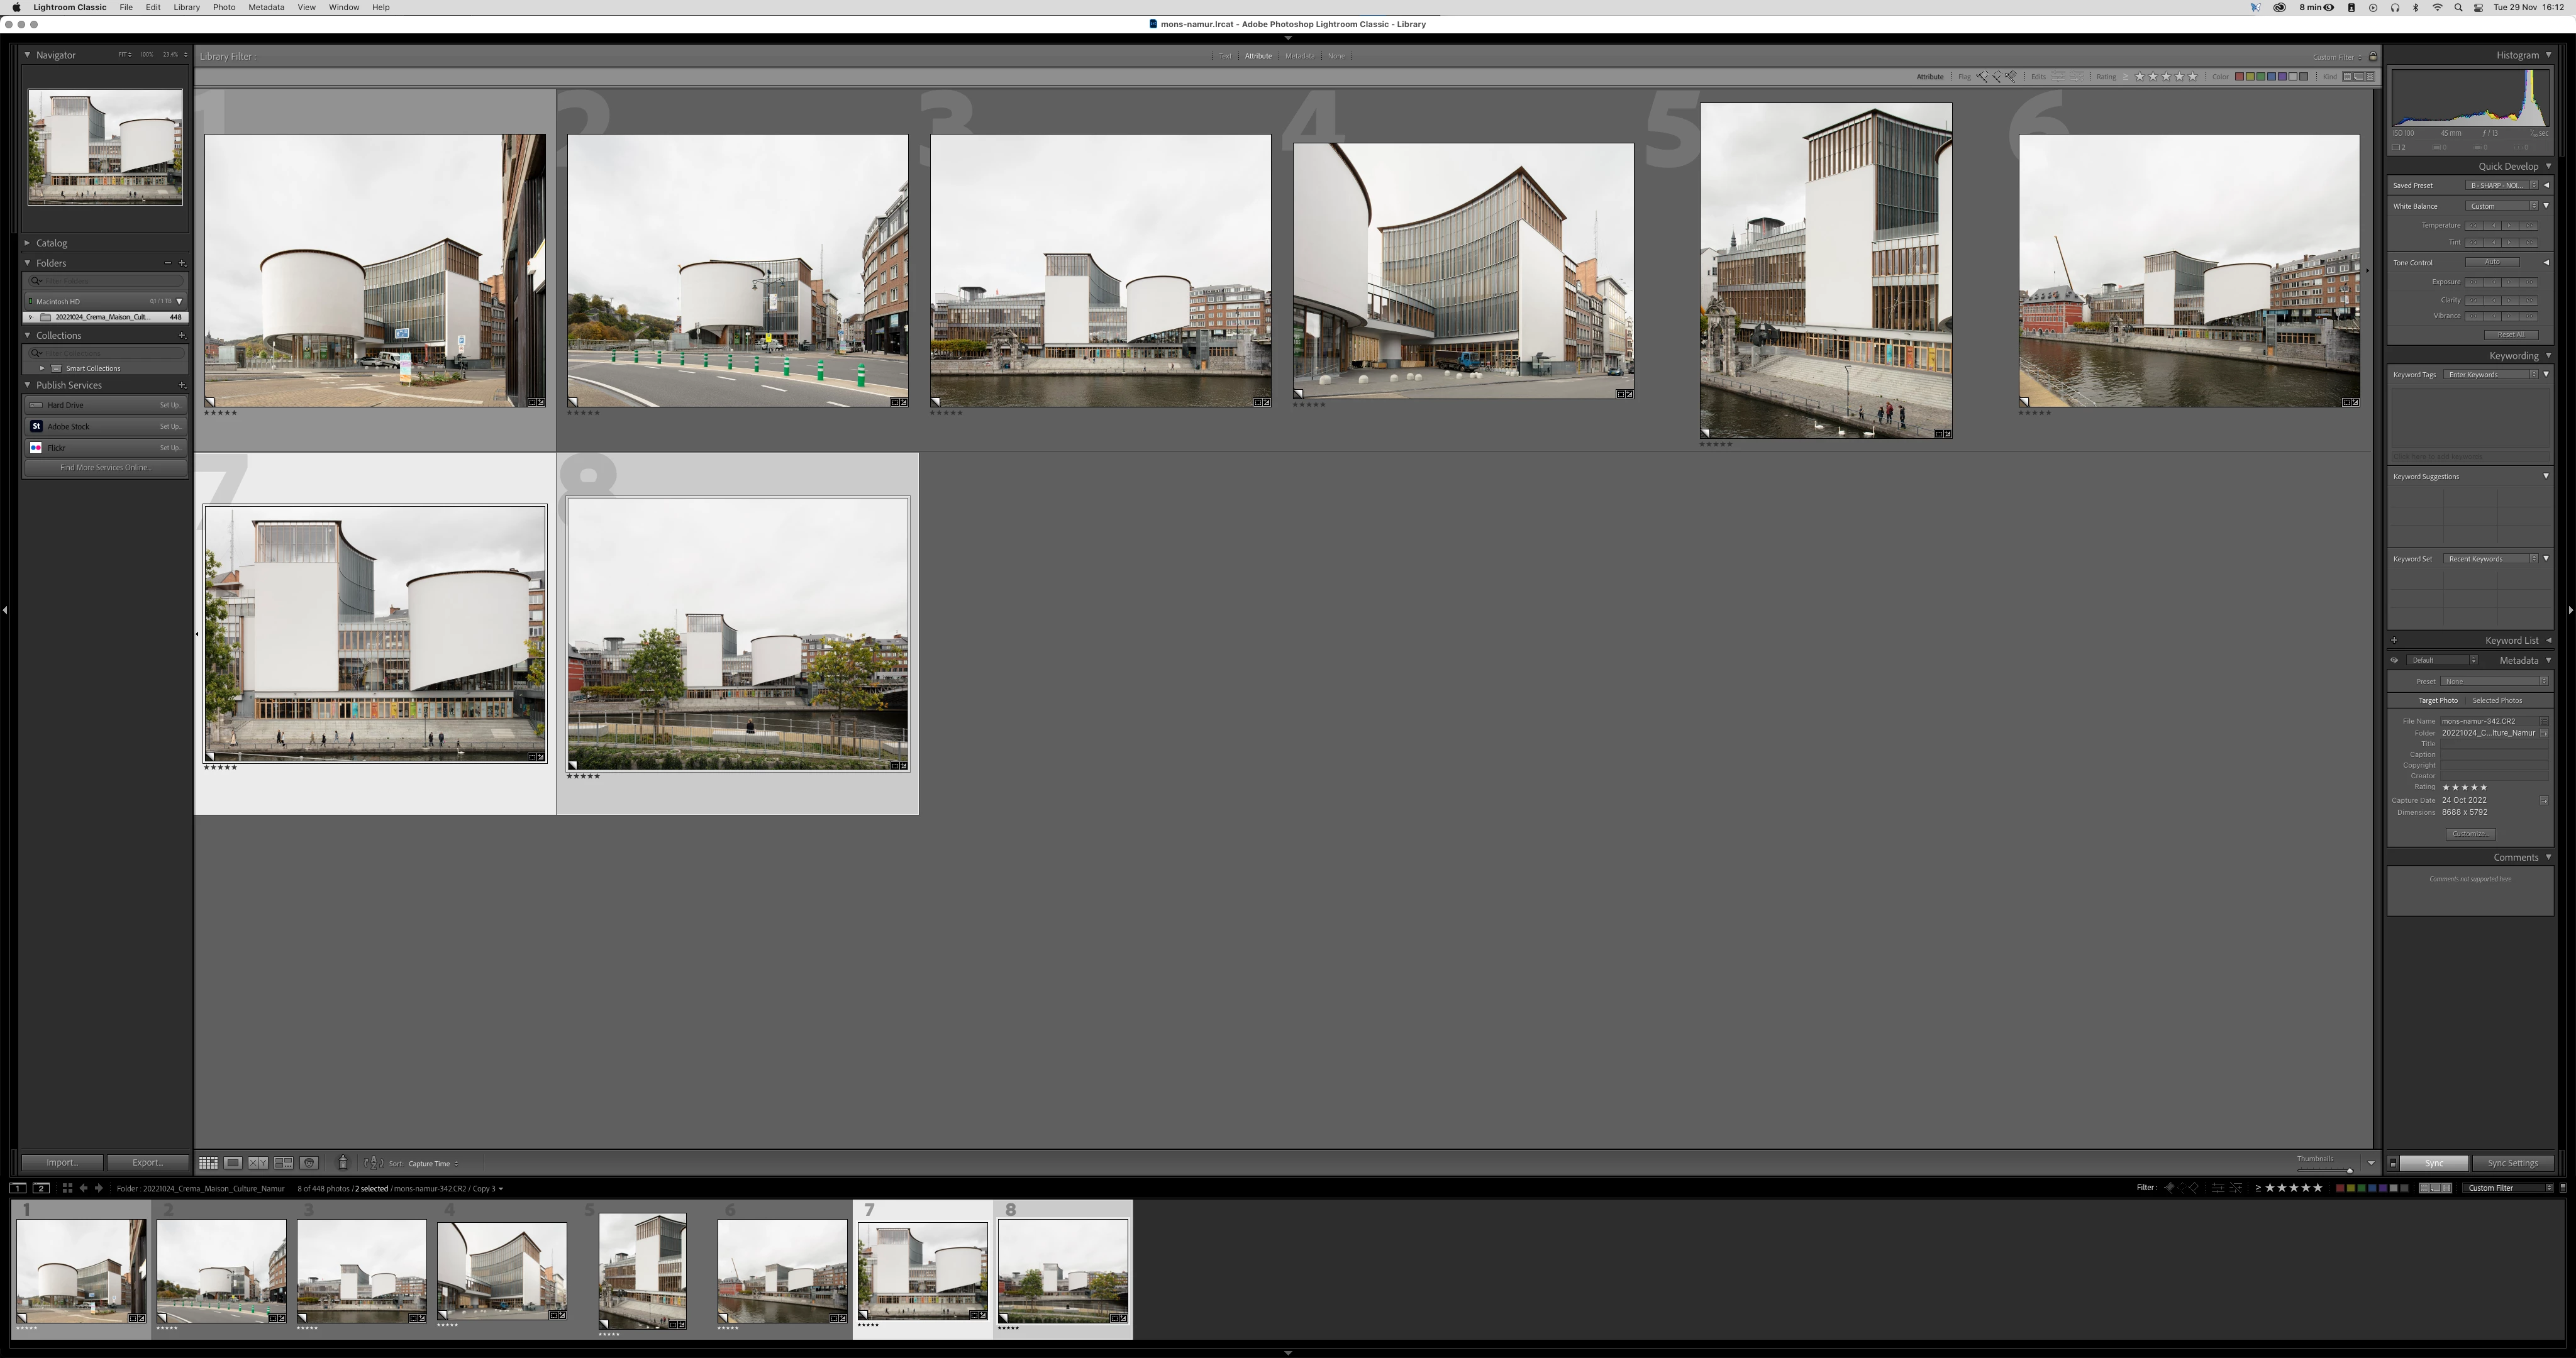
Task: Switch to Survey view in toolbar
Action: (x=284, y=1163)
